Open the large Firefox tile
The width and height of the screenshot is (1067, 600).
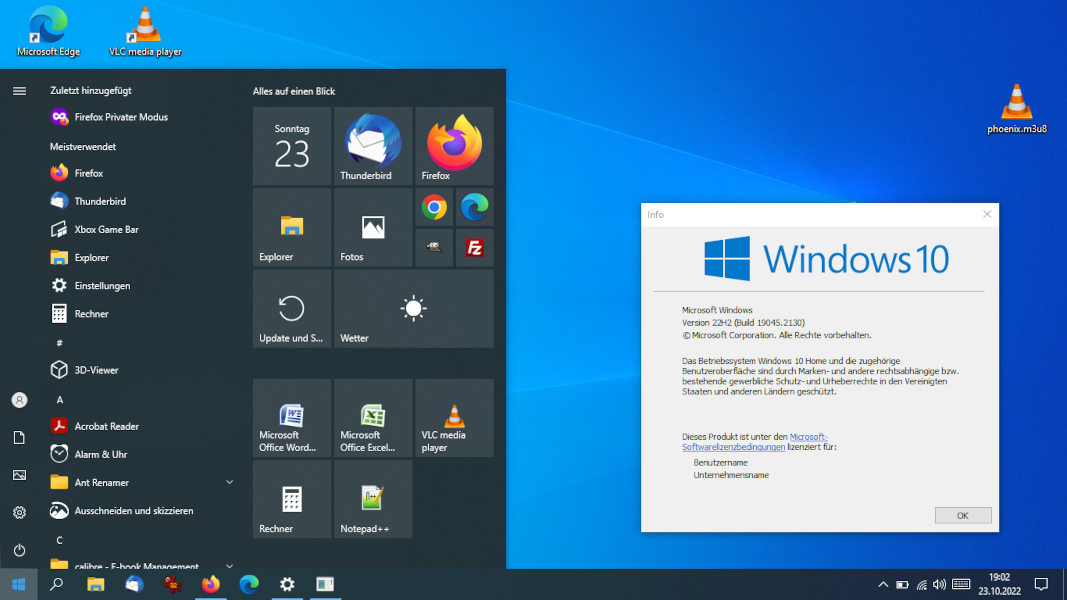tap(455, 146)
